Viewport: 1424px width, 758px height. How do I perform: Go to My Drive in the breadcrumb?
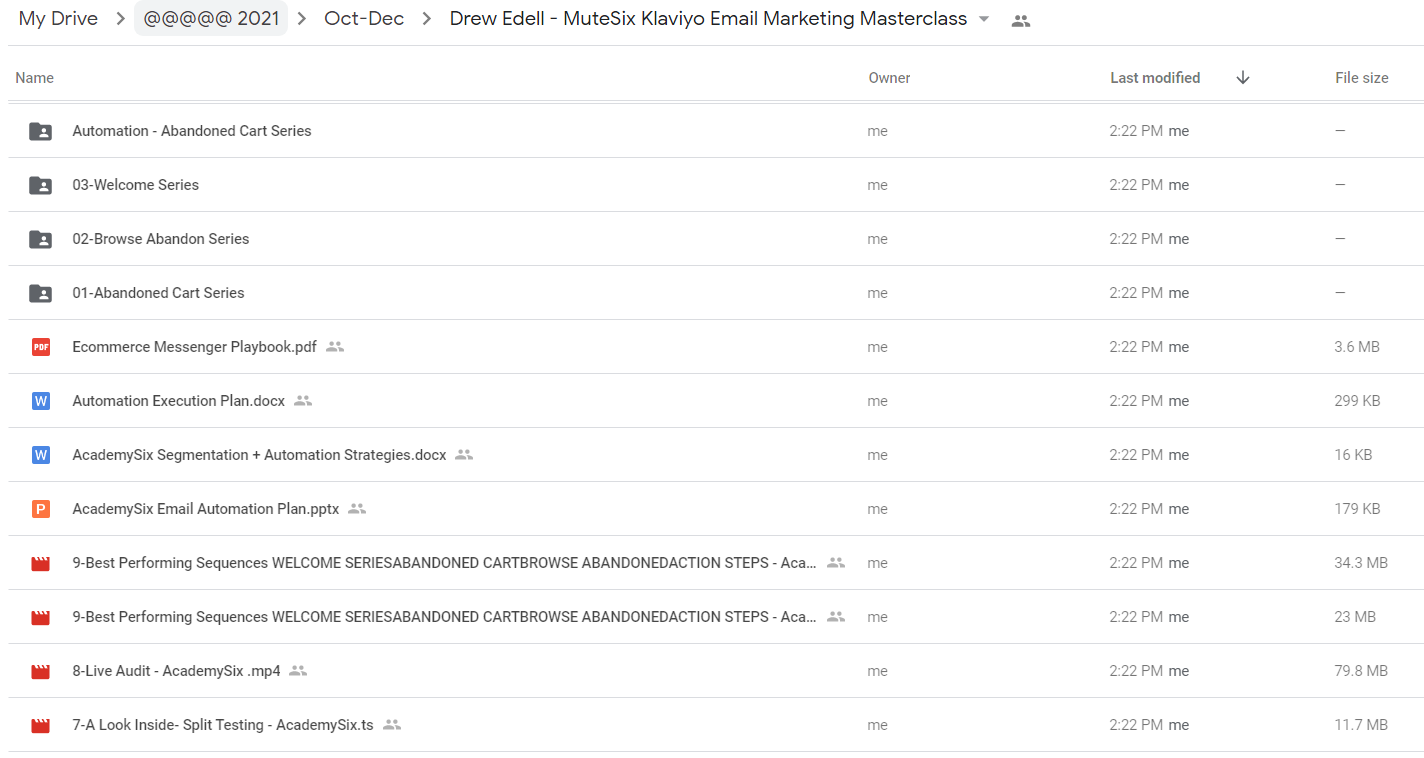click(x=58, y=19)
